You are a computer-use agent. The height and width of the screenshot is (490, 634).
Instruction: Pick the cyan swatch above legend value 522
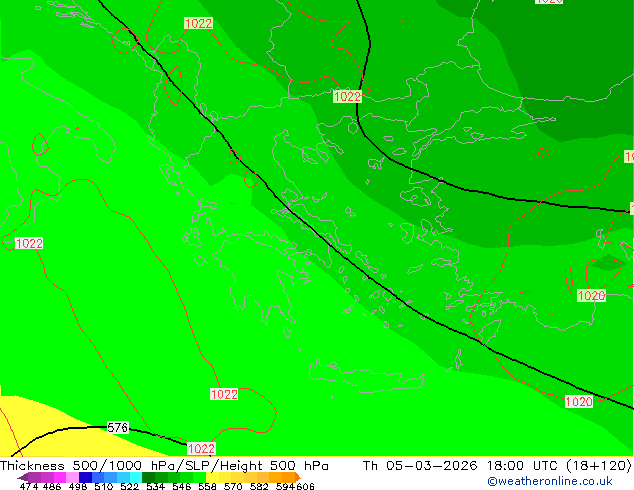click(136, 477)
